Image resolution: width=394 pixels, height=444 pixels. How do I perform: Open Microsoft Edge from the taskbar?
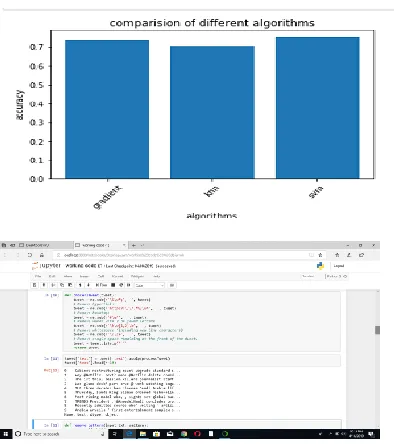(129, 434)
